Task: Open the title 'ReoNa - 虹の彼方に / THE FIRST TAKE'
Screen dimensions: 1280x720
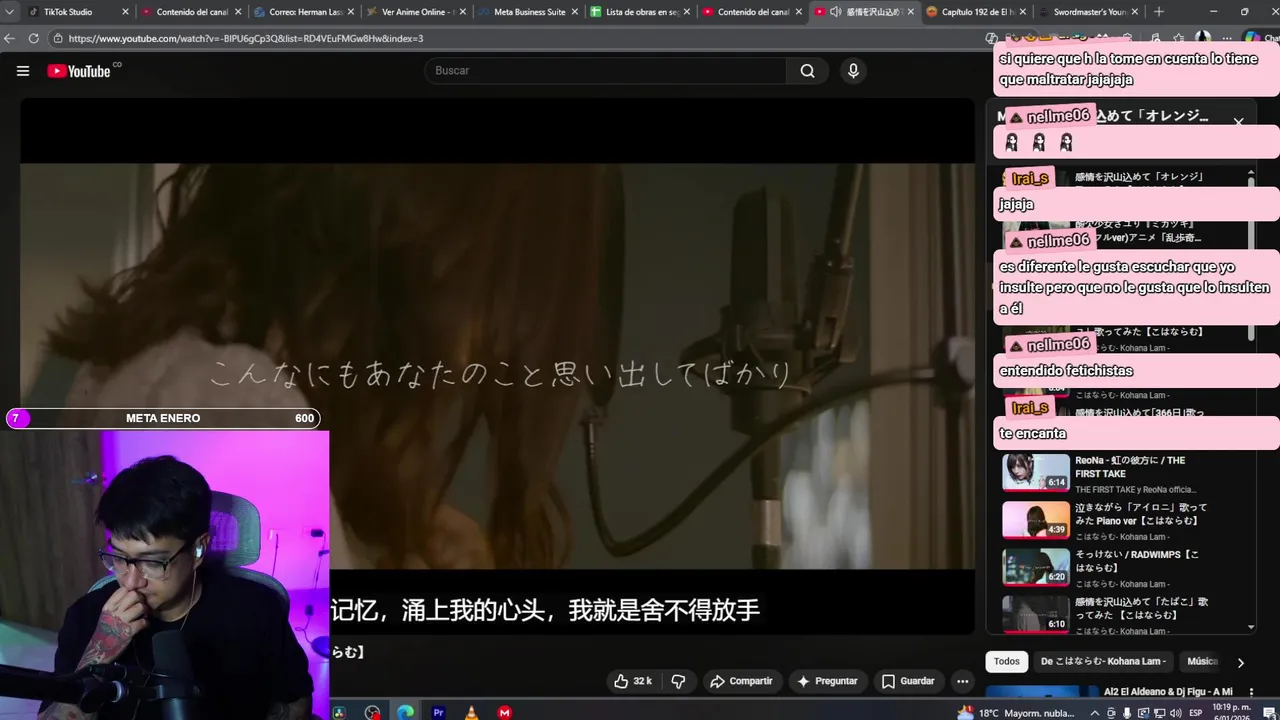Action: [x=1130, y=467]
